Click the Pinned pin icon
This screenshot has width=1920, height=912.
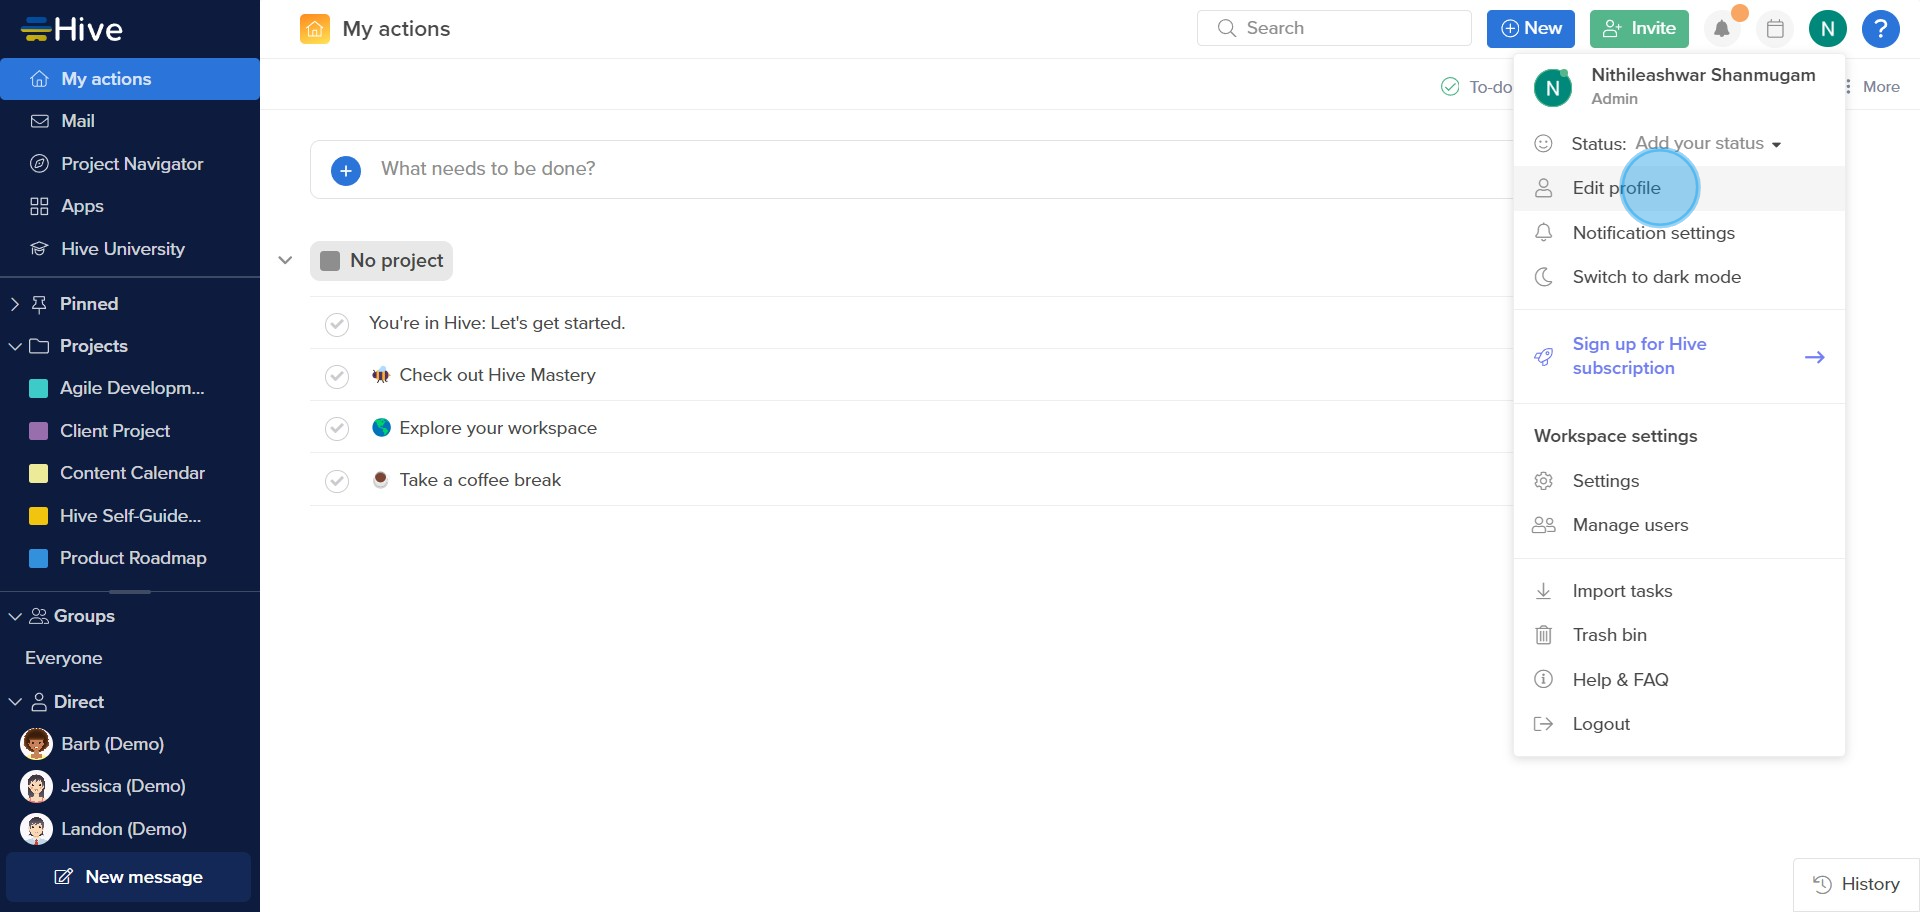coord(39,304)
